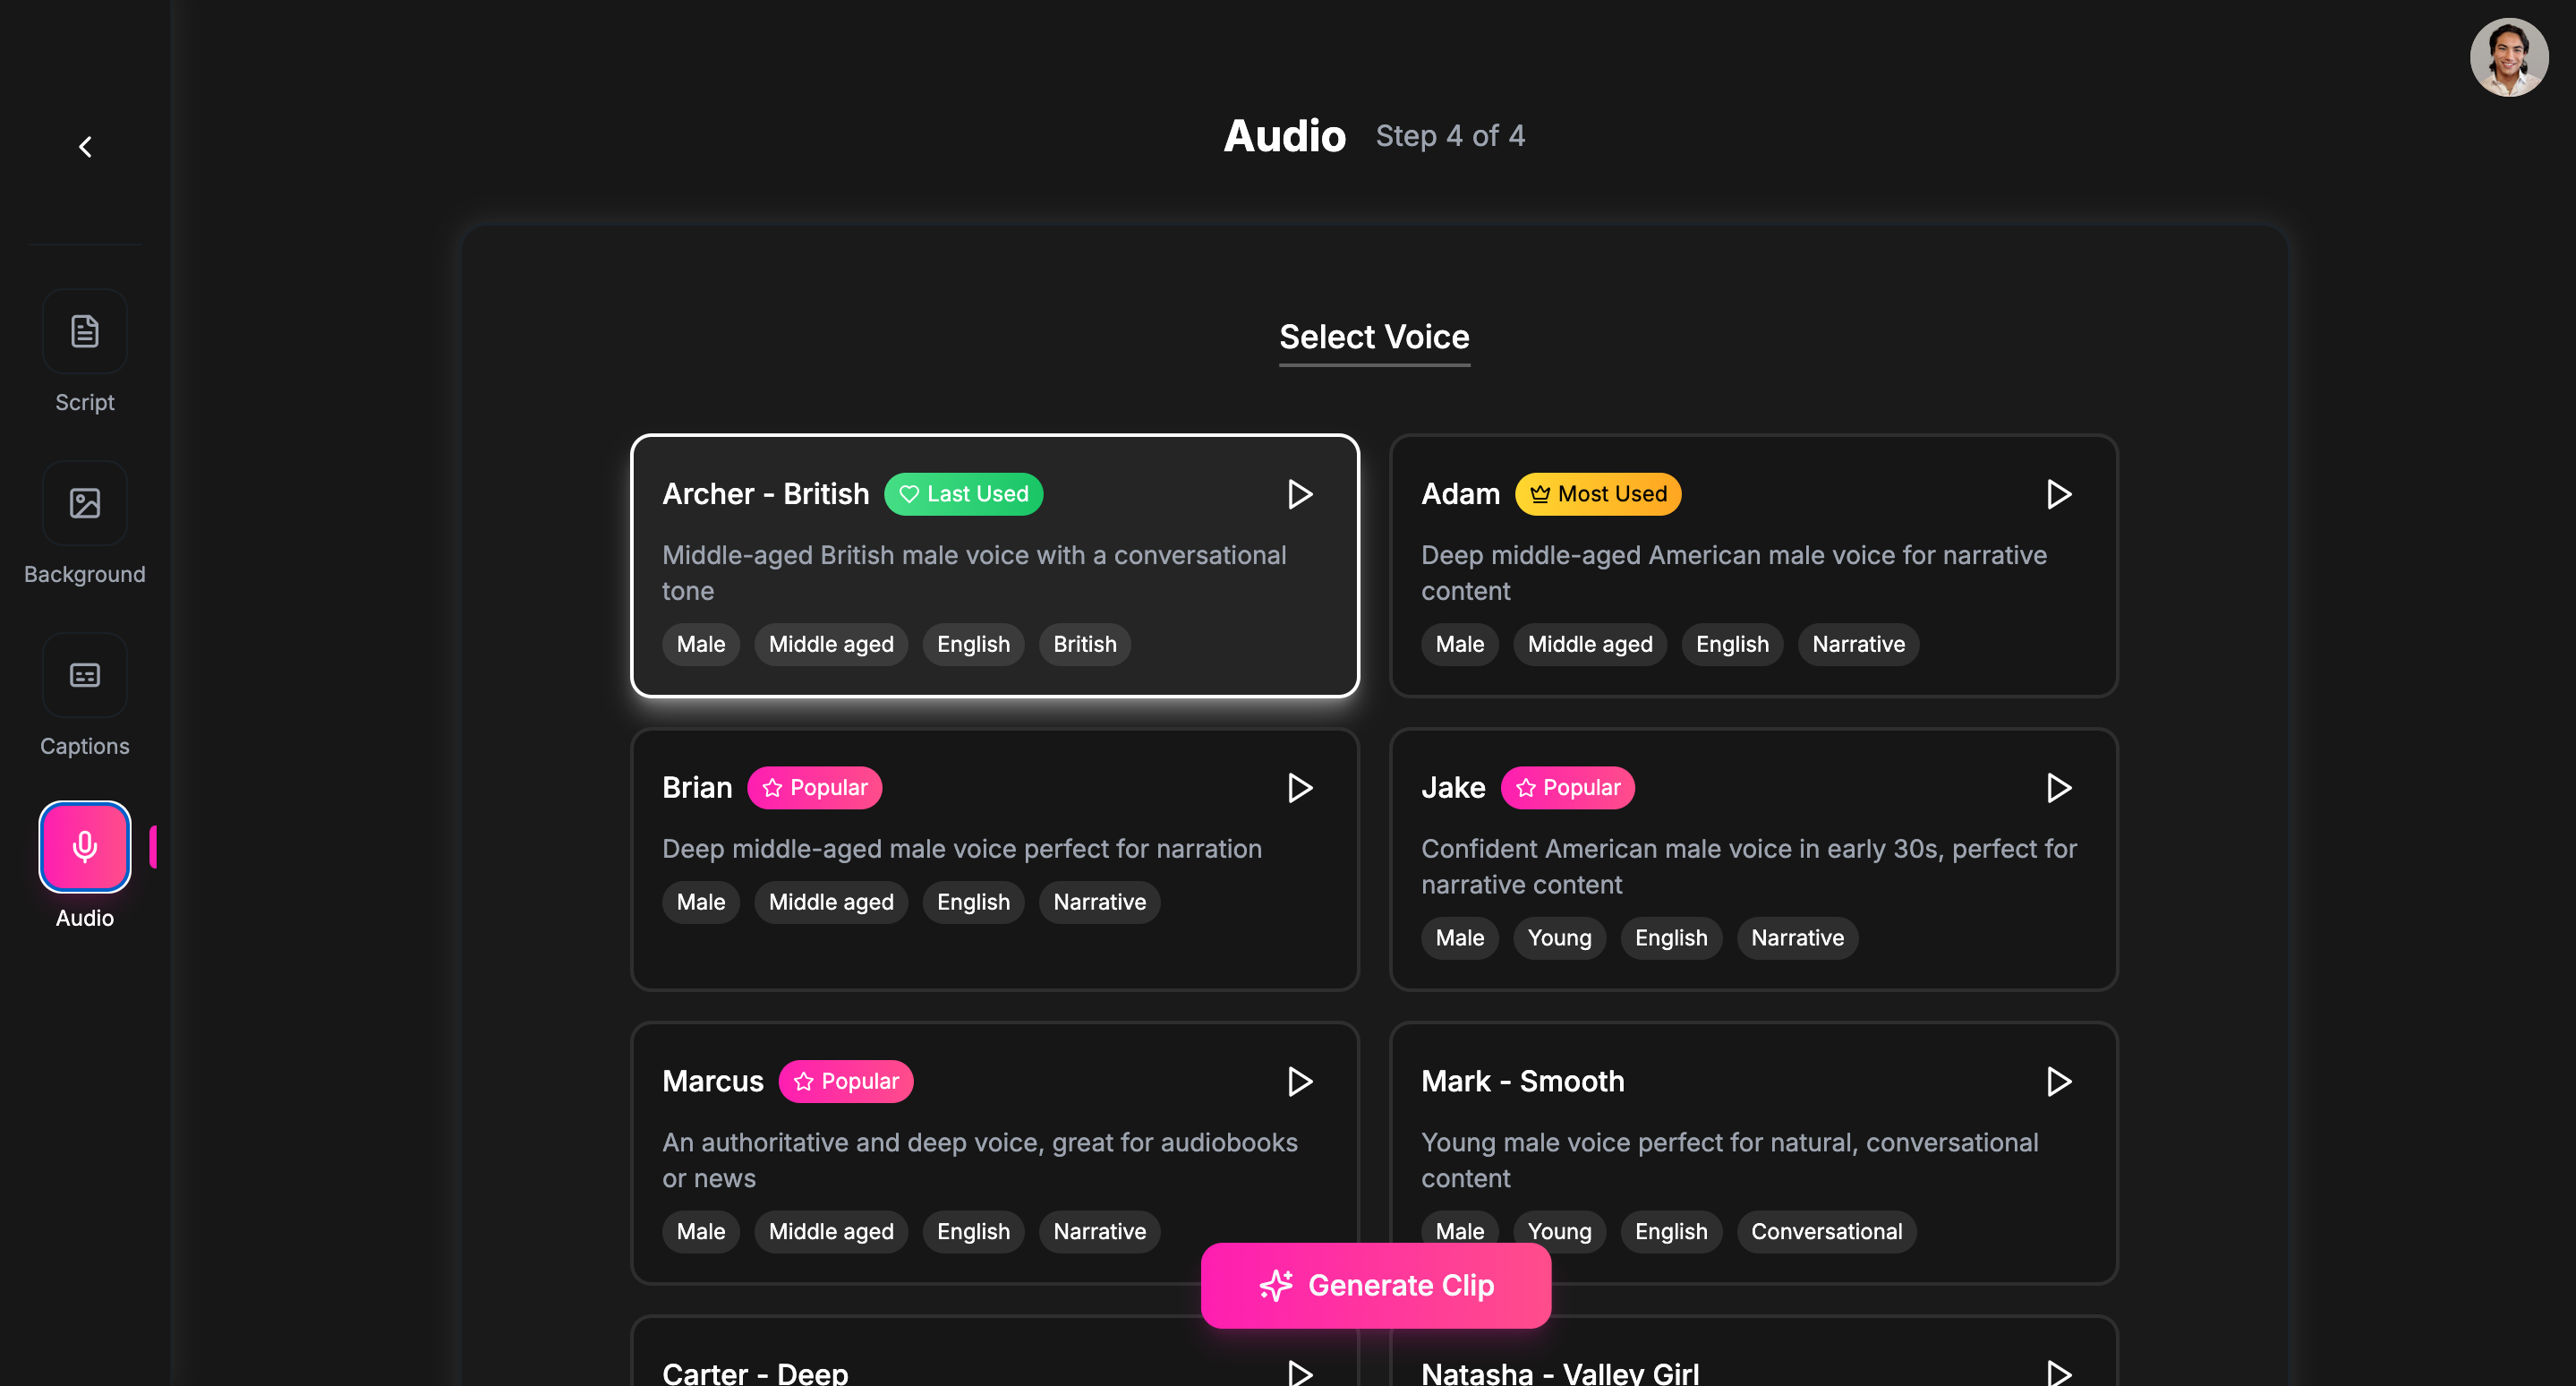Click Marcus's description about audiobooks or news
The height and width of the screenshot is (1386, 2576).
click(x=980, y=1160)
